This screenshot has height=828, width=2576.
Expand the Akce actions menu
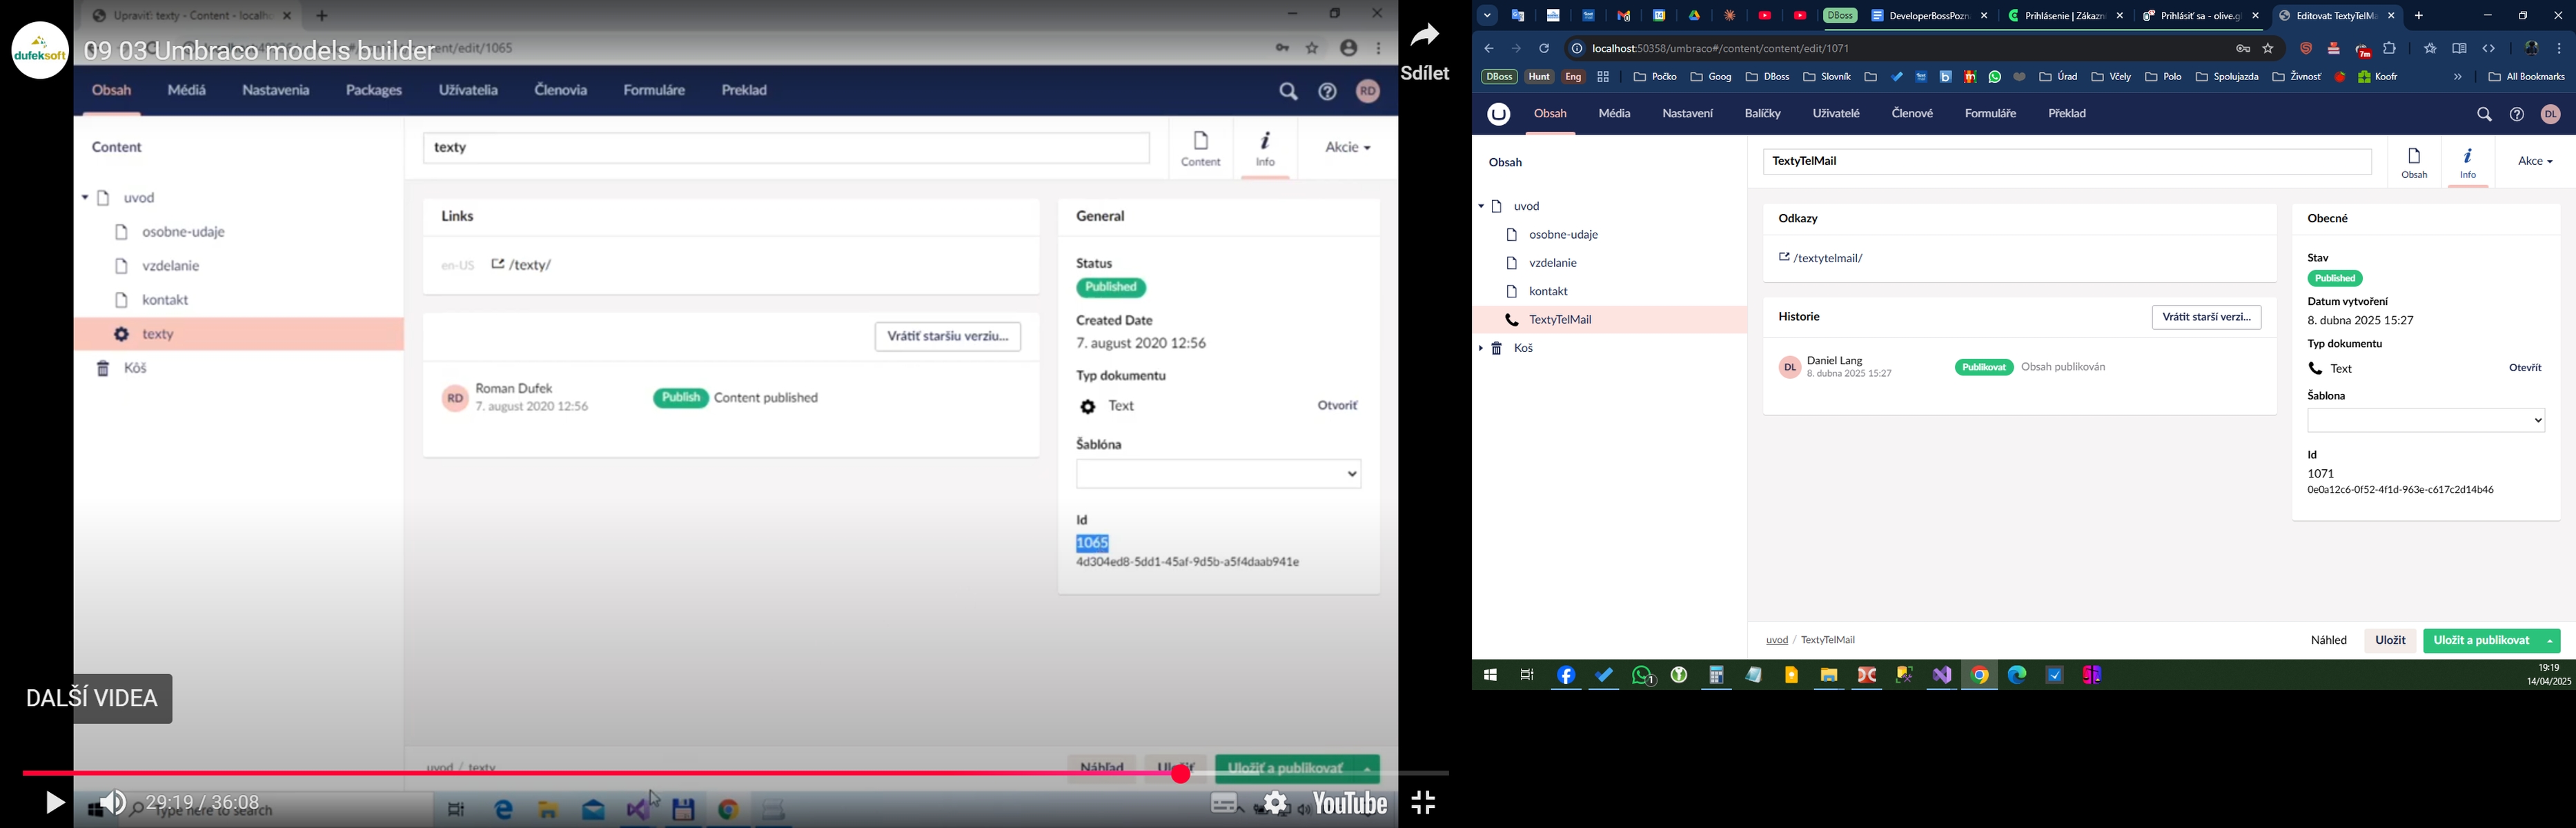point(2534,161)
